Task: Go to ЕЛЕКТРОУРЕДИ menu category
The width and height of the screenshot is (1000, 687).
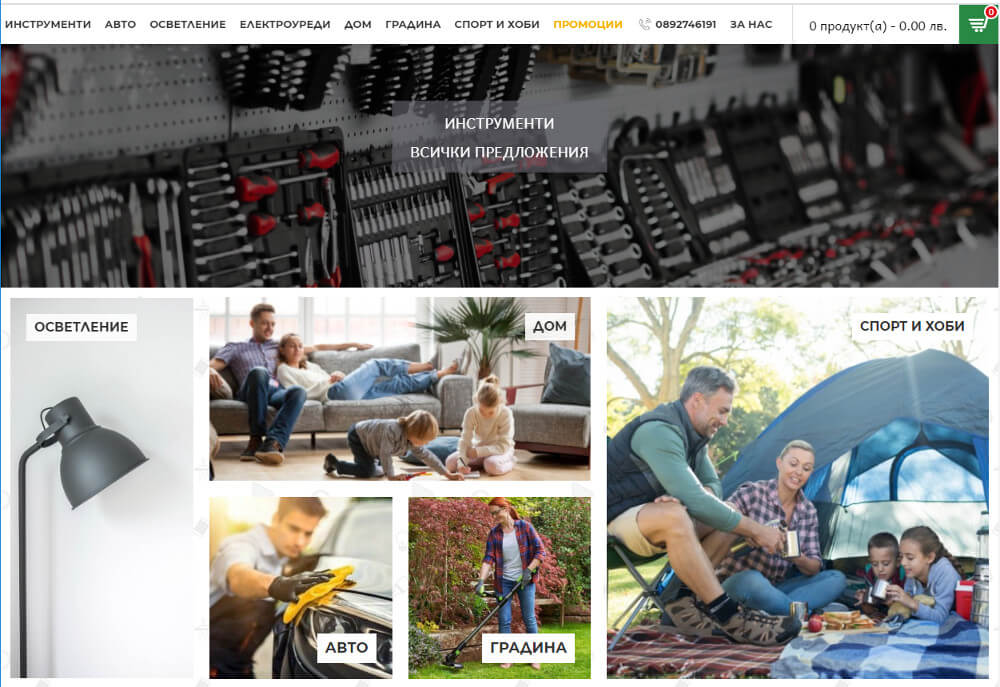Action: tap(285, 24)
